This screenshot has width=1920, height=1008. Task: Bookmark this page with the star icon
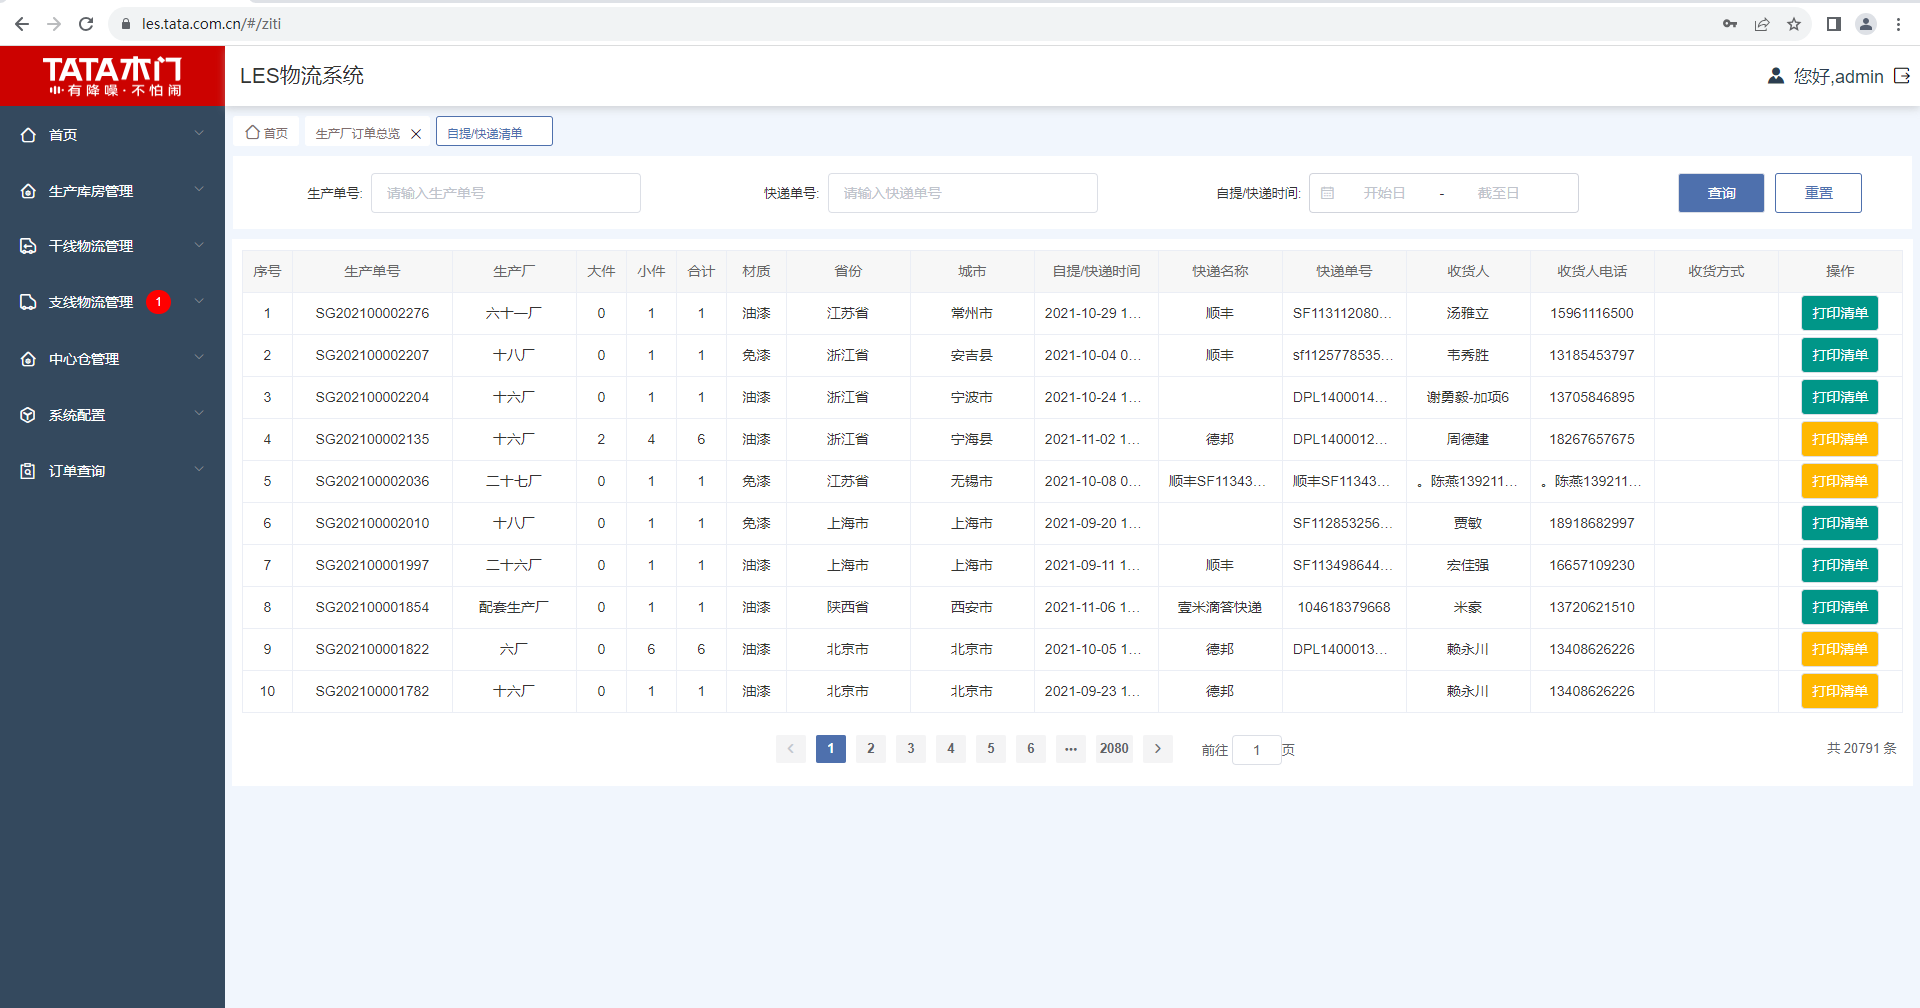click(1794, 24)
